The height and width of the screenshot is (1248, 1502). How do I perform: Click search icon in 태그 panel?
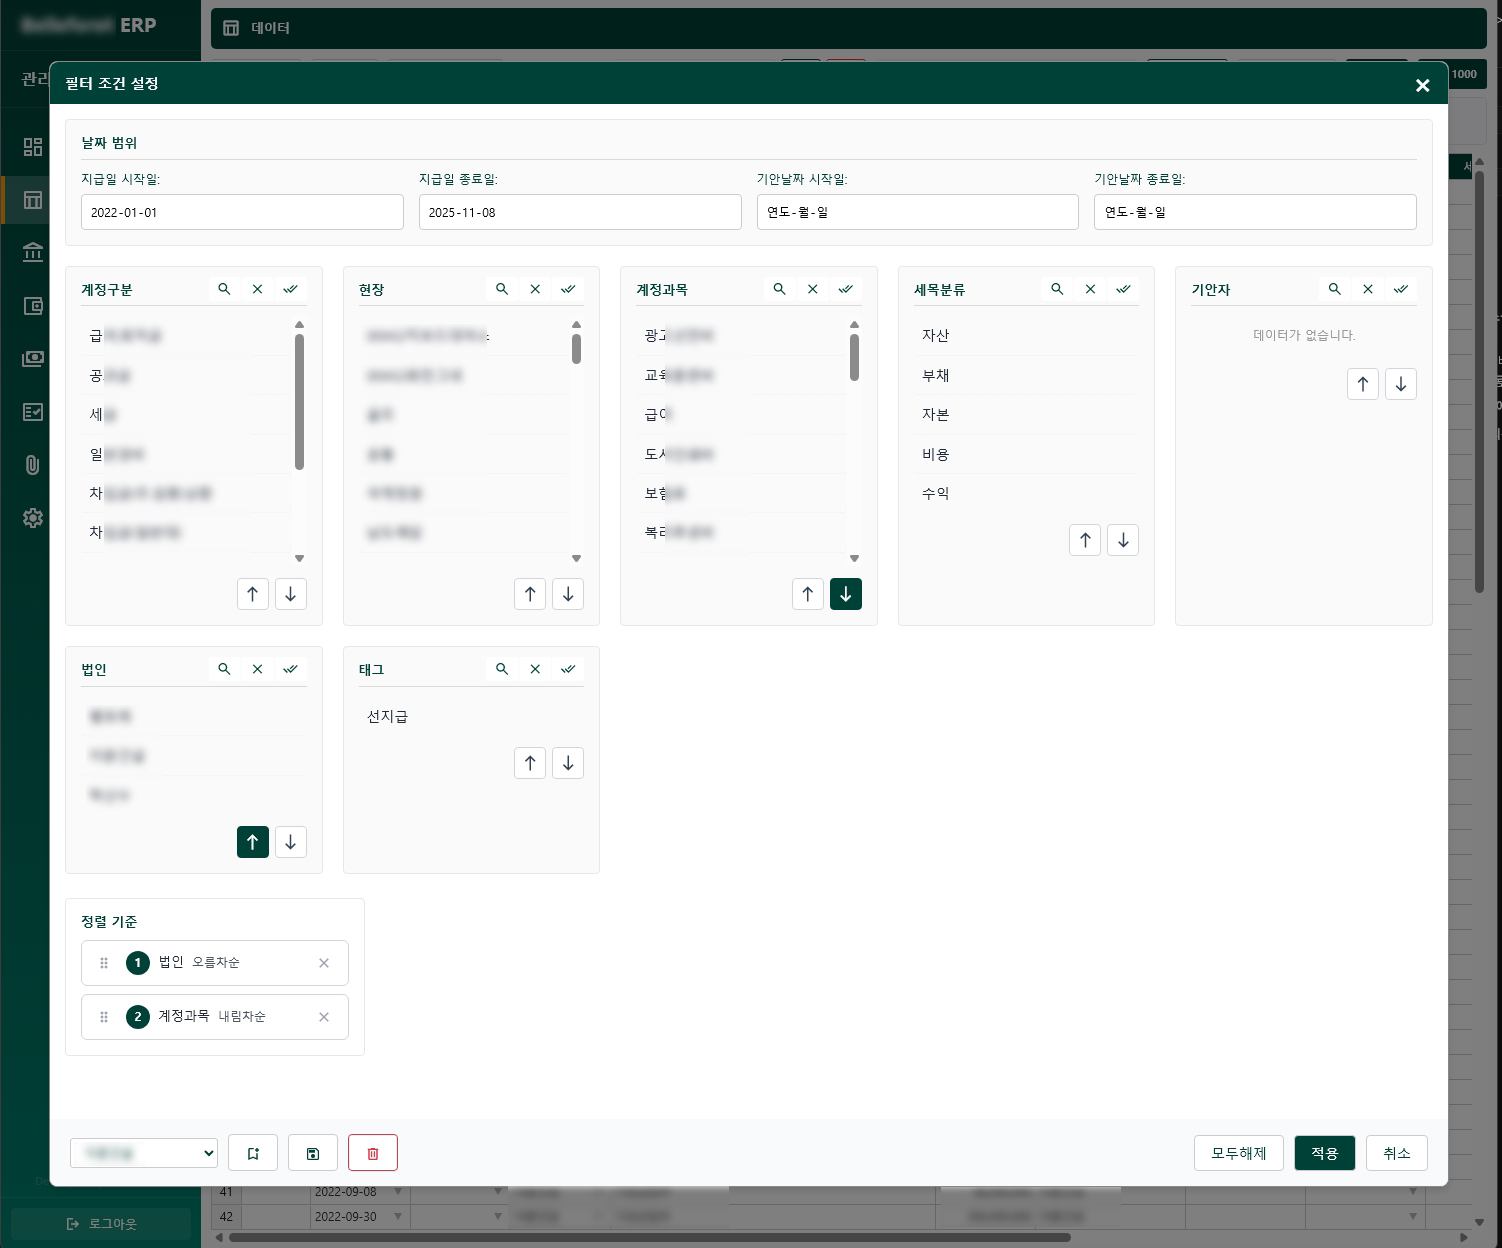click(x=502, y=669)
